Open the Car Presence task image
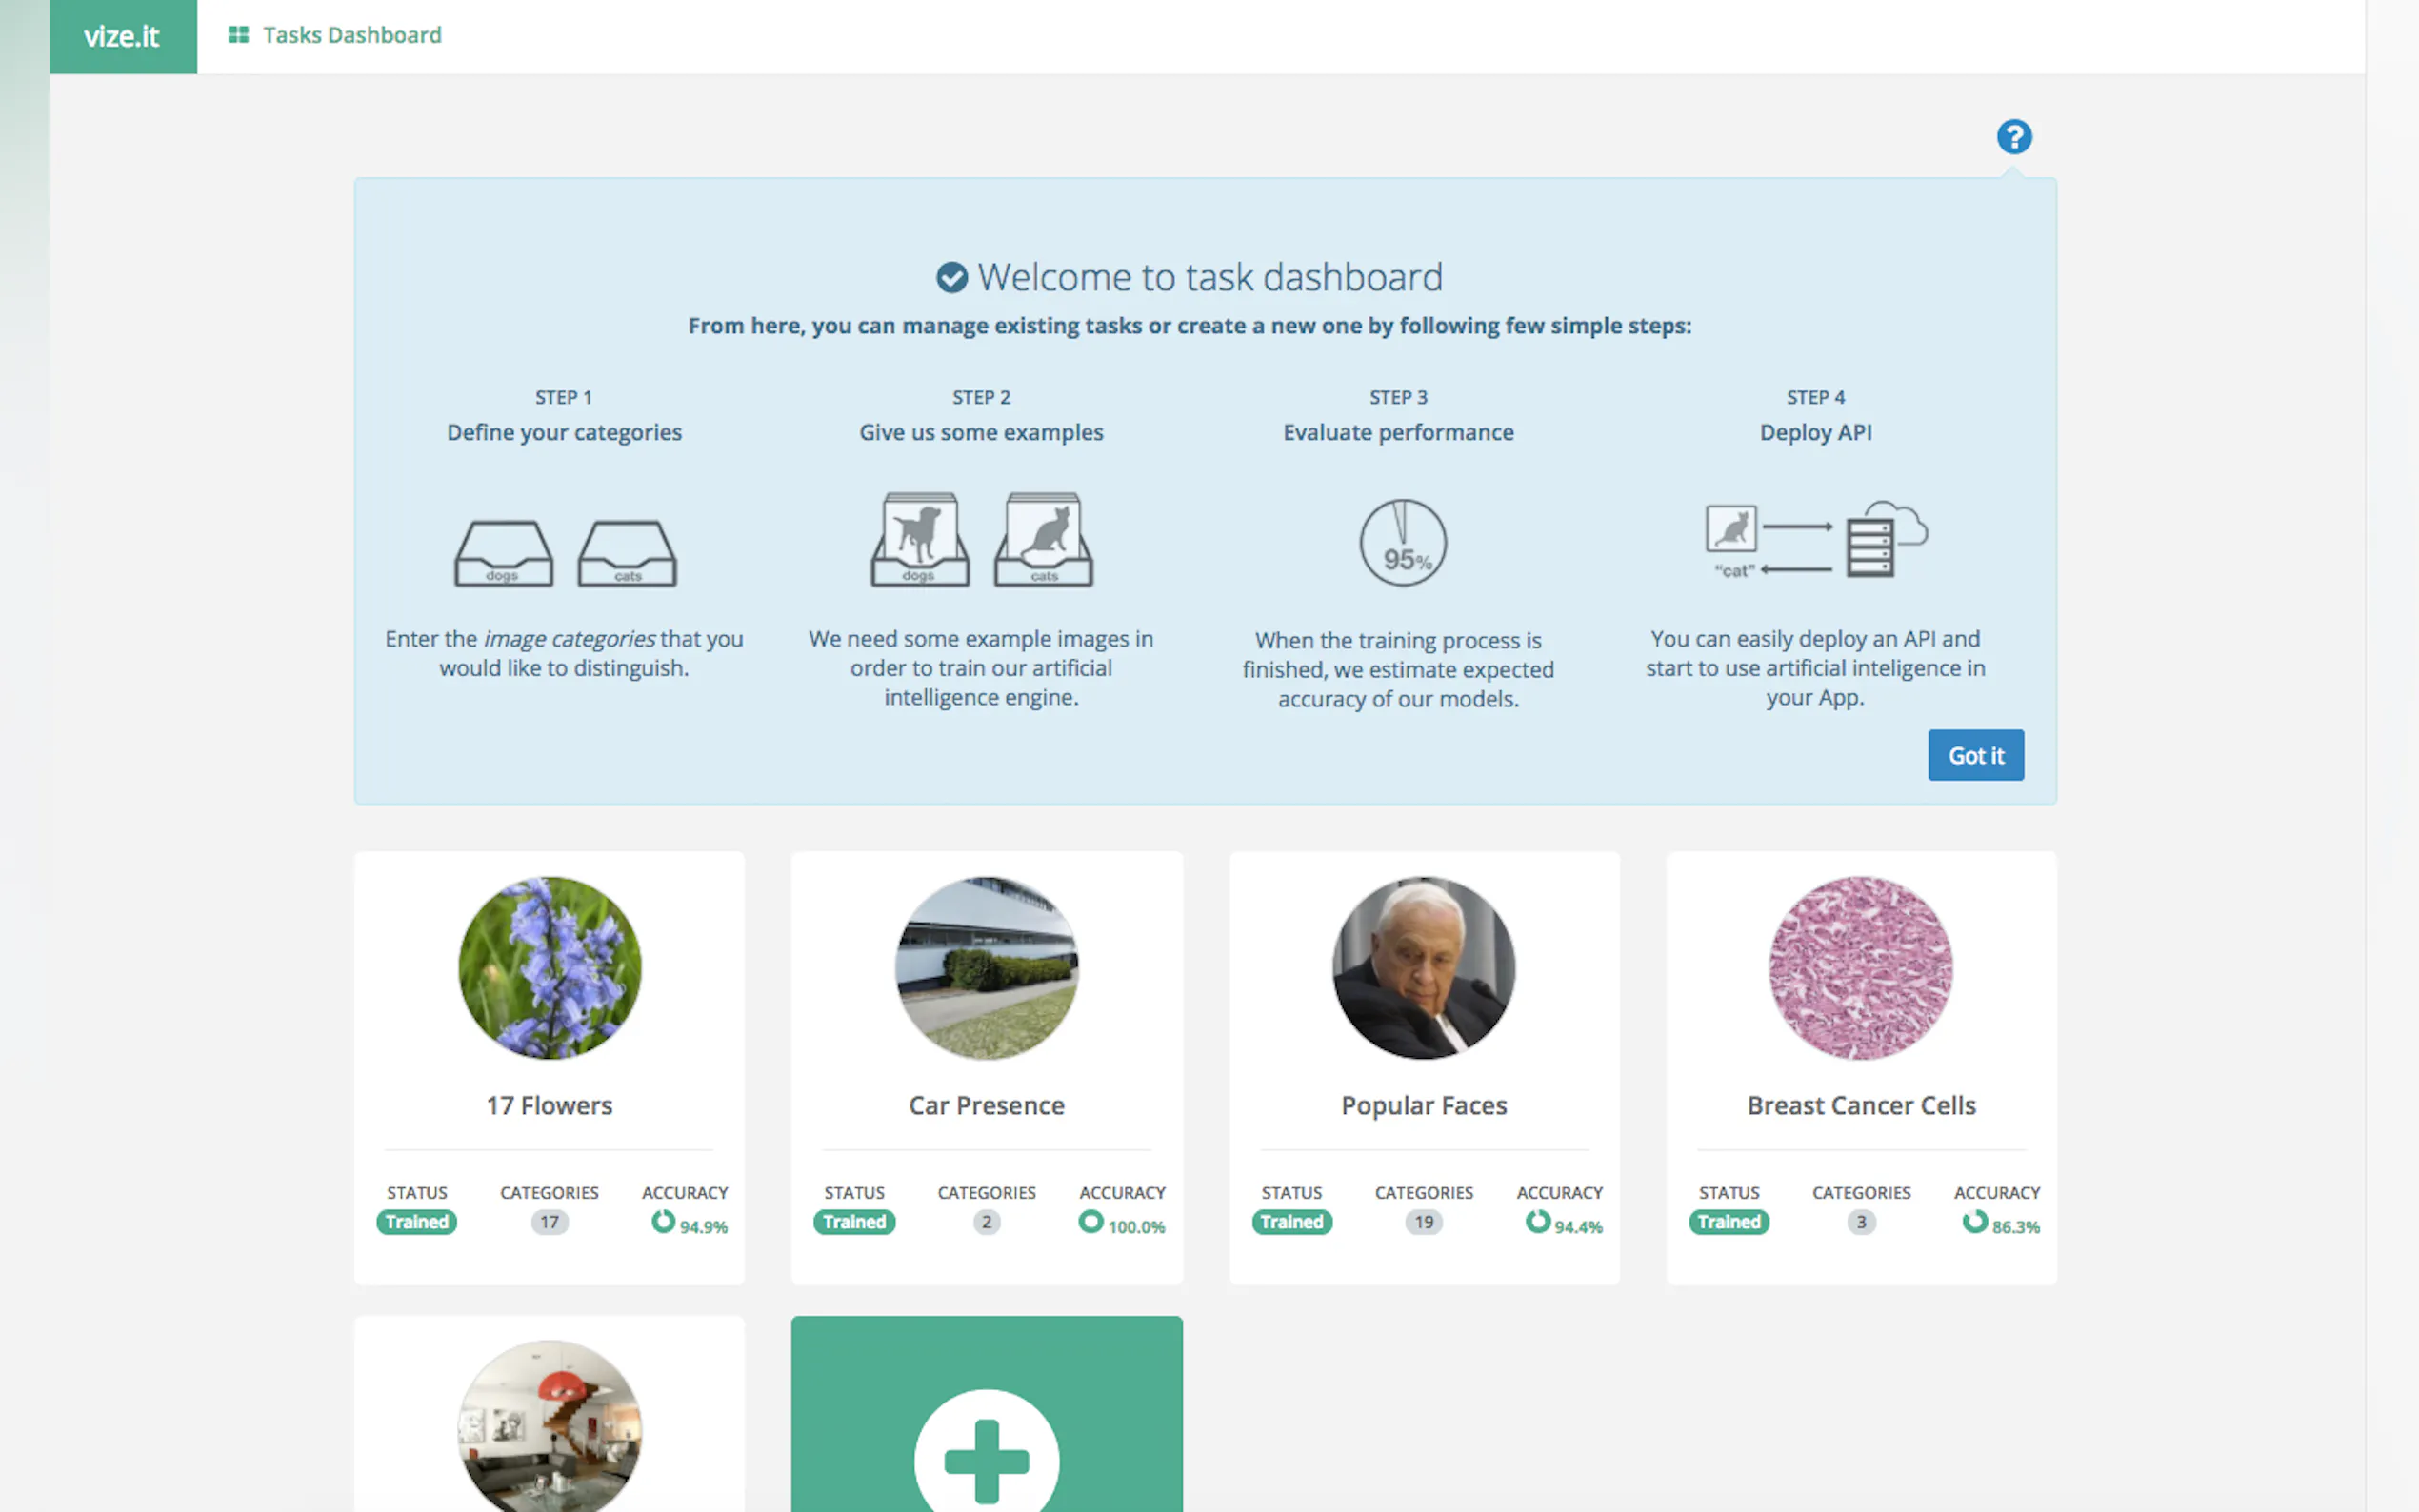The height and width of the screenshot is (1512, 2419). [986, 967]
